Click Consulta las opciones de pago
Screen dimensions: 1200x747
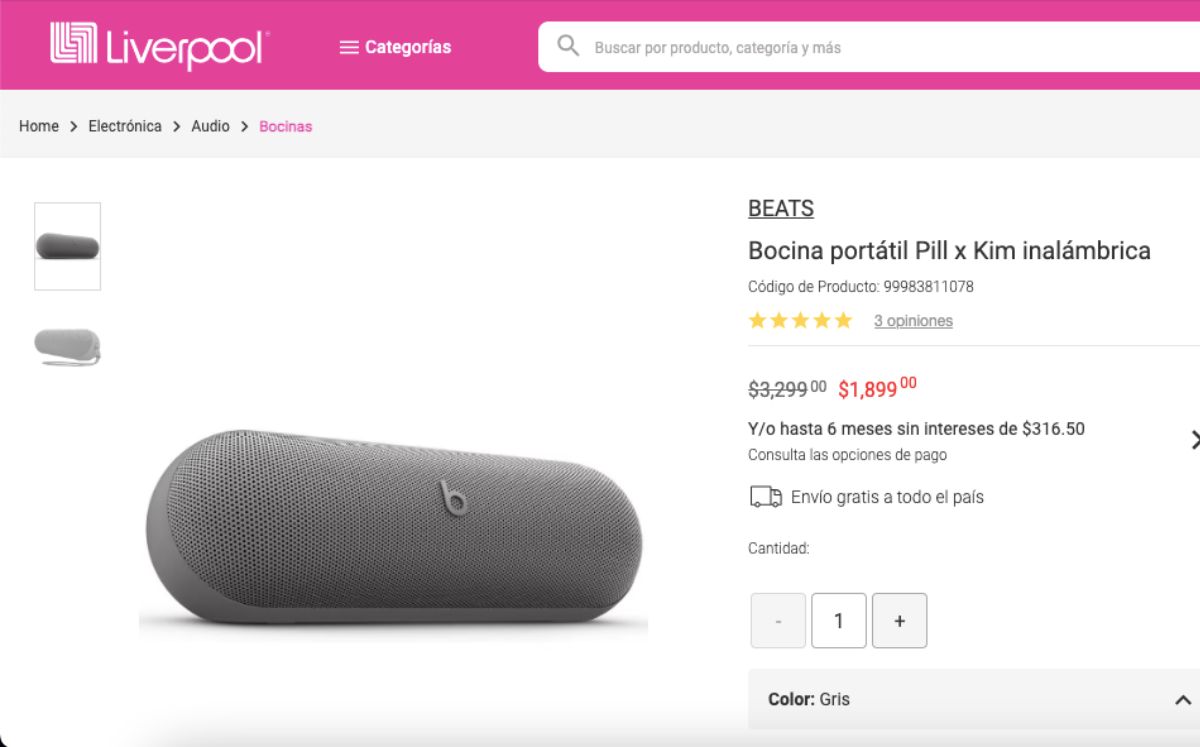pos(847,454)
